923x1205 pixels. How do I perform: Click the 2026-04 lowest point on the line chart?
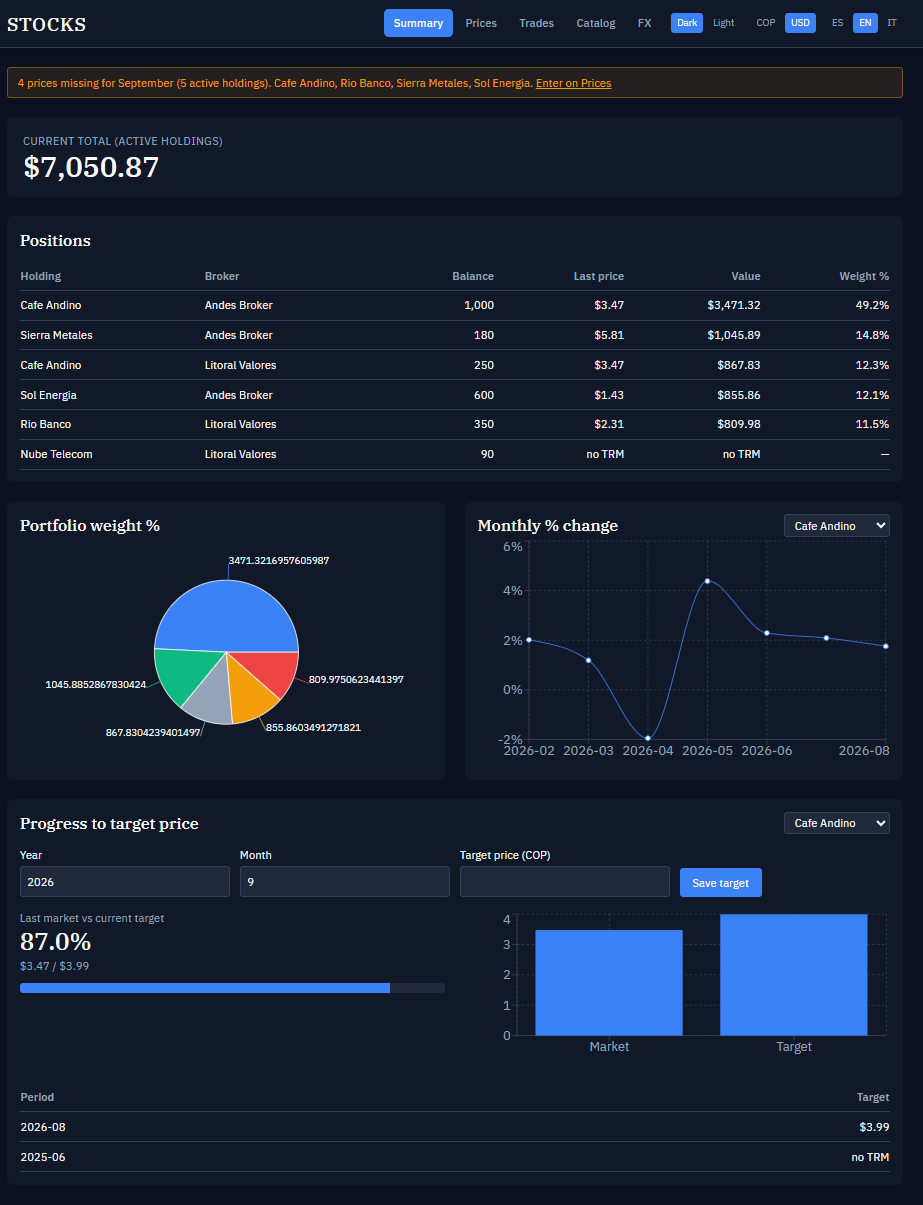pyautogui.click(x=648, y=738)
